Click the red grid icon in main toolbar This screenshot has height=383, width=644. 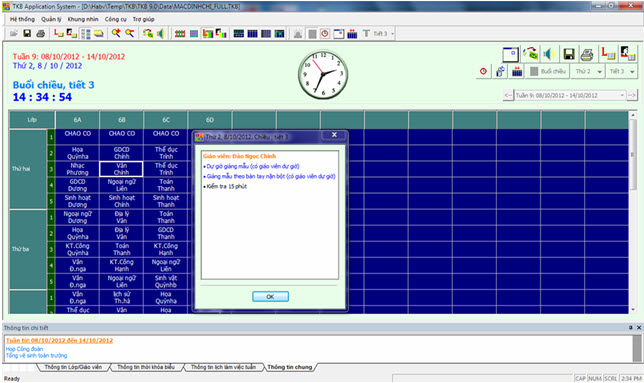tap(180, 34)
